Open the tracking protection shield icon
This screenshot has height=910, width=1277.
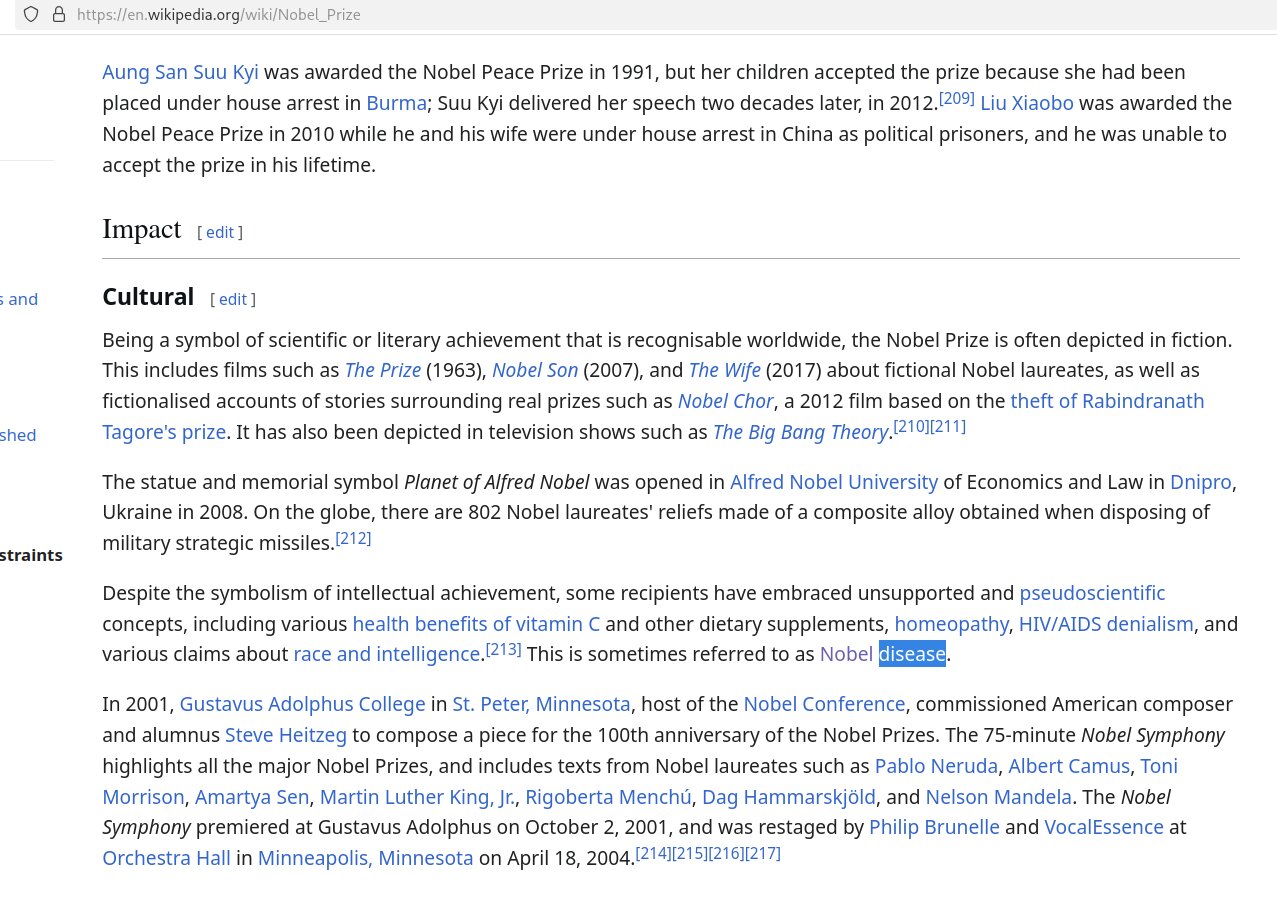click(x=31, y=14)
